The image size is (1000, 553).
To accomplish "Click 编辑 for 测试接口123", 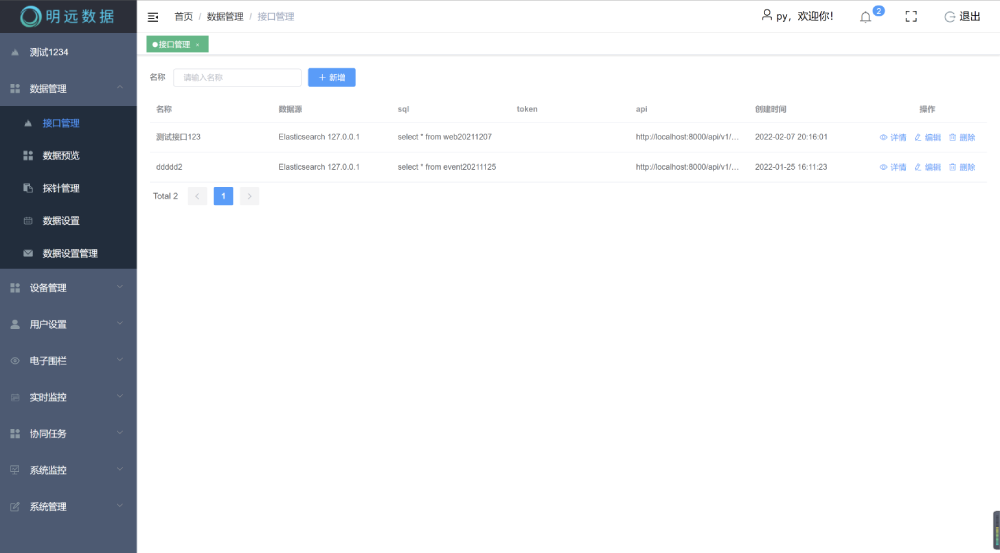I will pos(927,137).
